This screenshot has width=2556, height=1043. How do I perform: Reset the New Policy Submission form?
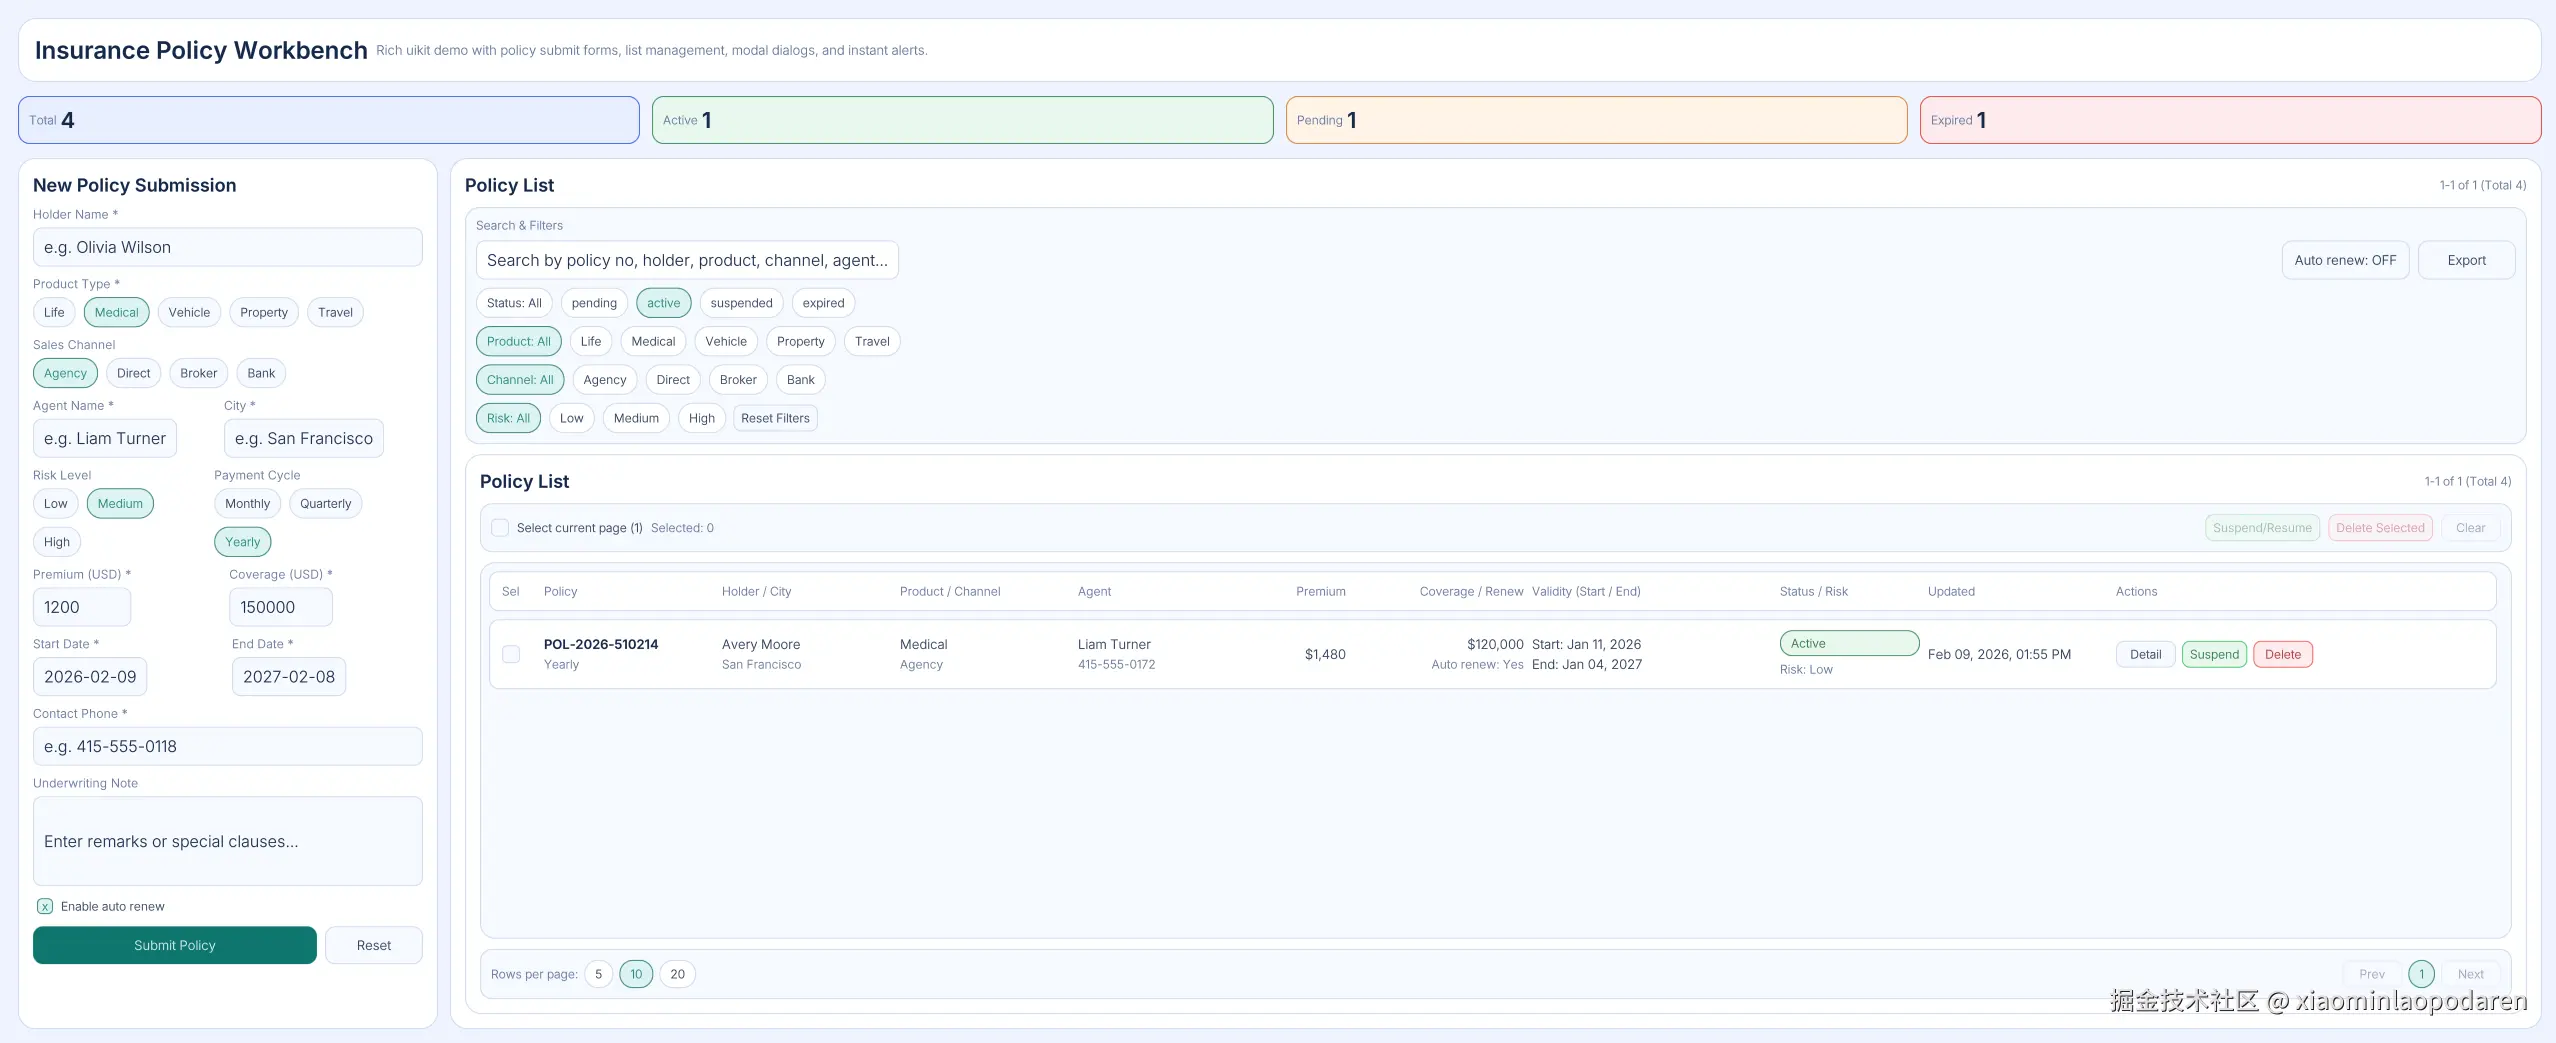[374, 945]
